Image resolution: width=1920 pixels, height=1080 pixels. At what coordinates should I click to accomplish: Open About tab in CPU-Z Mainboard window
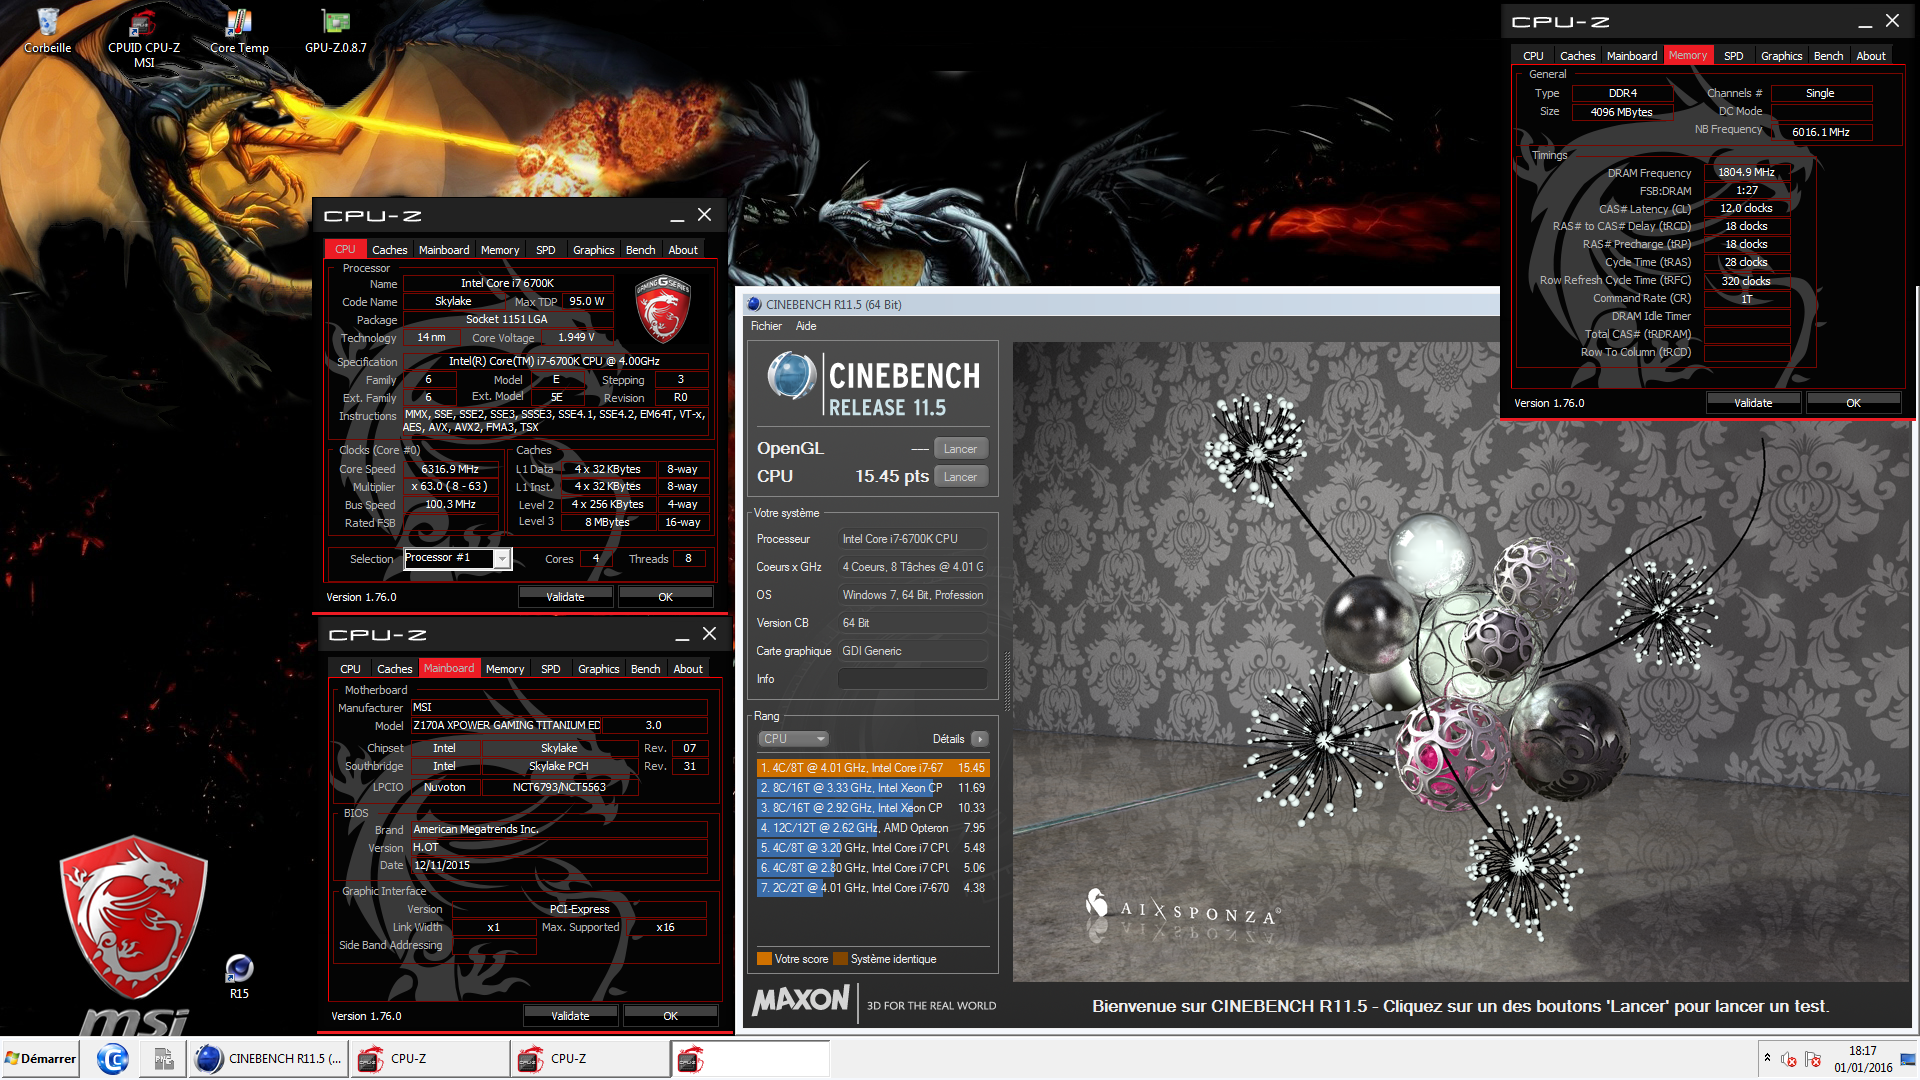pos(688,669)
